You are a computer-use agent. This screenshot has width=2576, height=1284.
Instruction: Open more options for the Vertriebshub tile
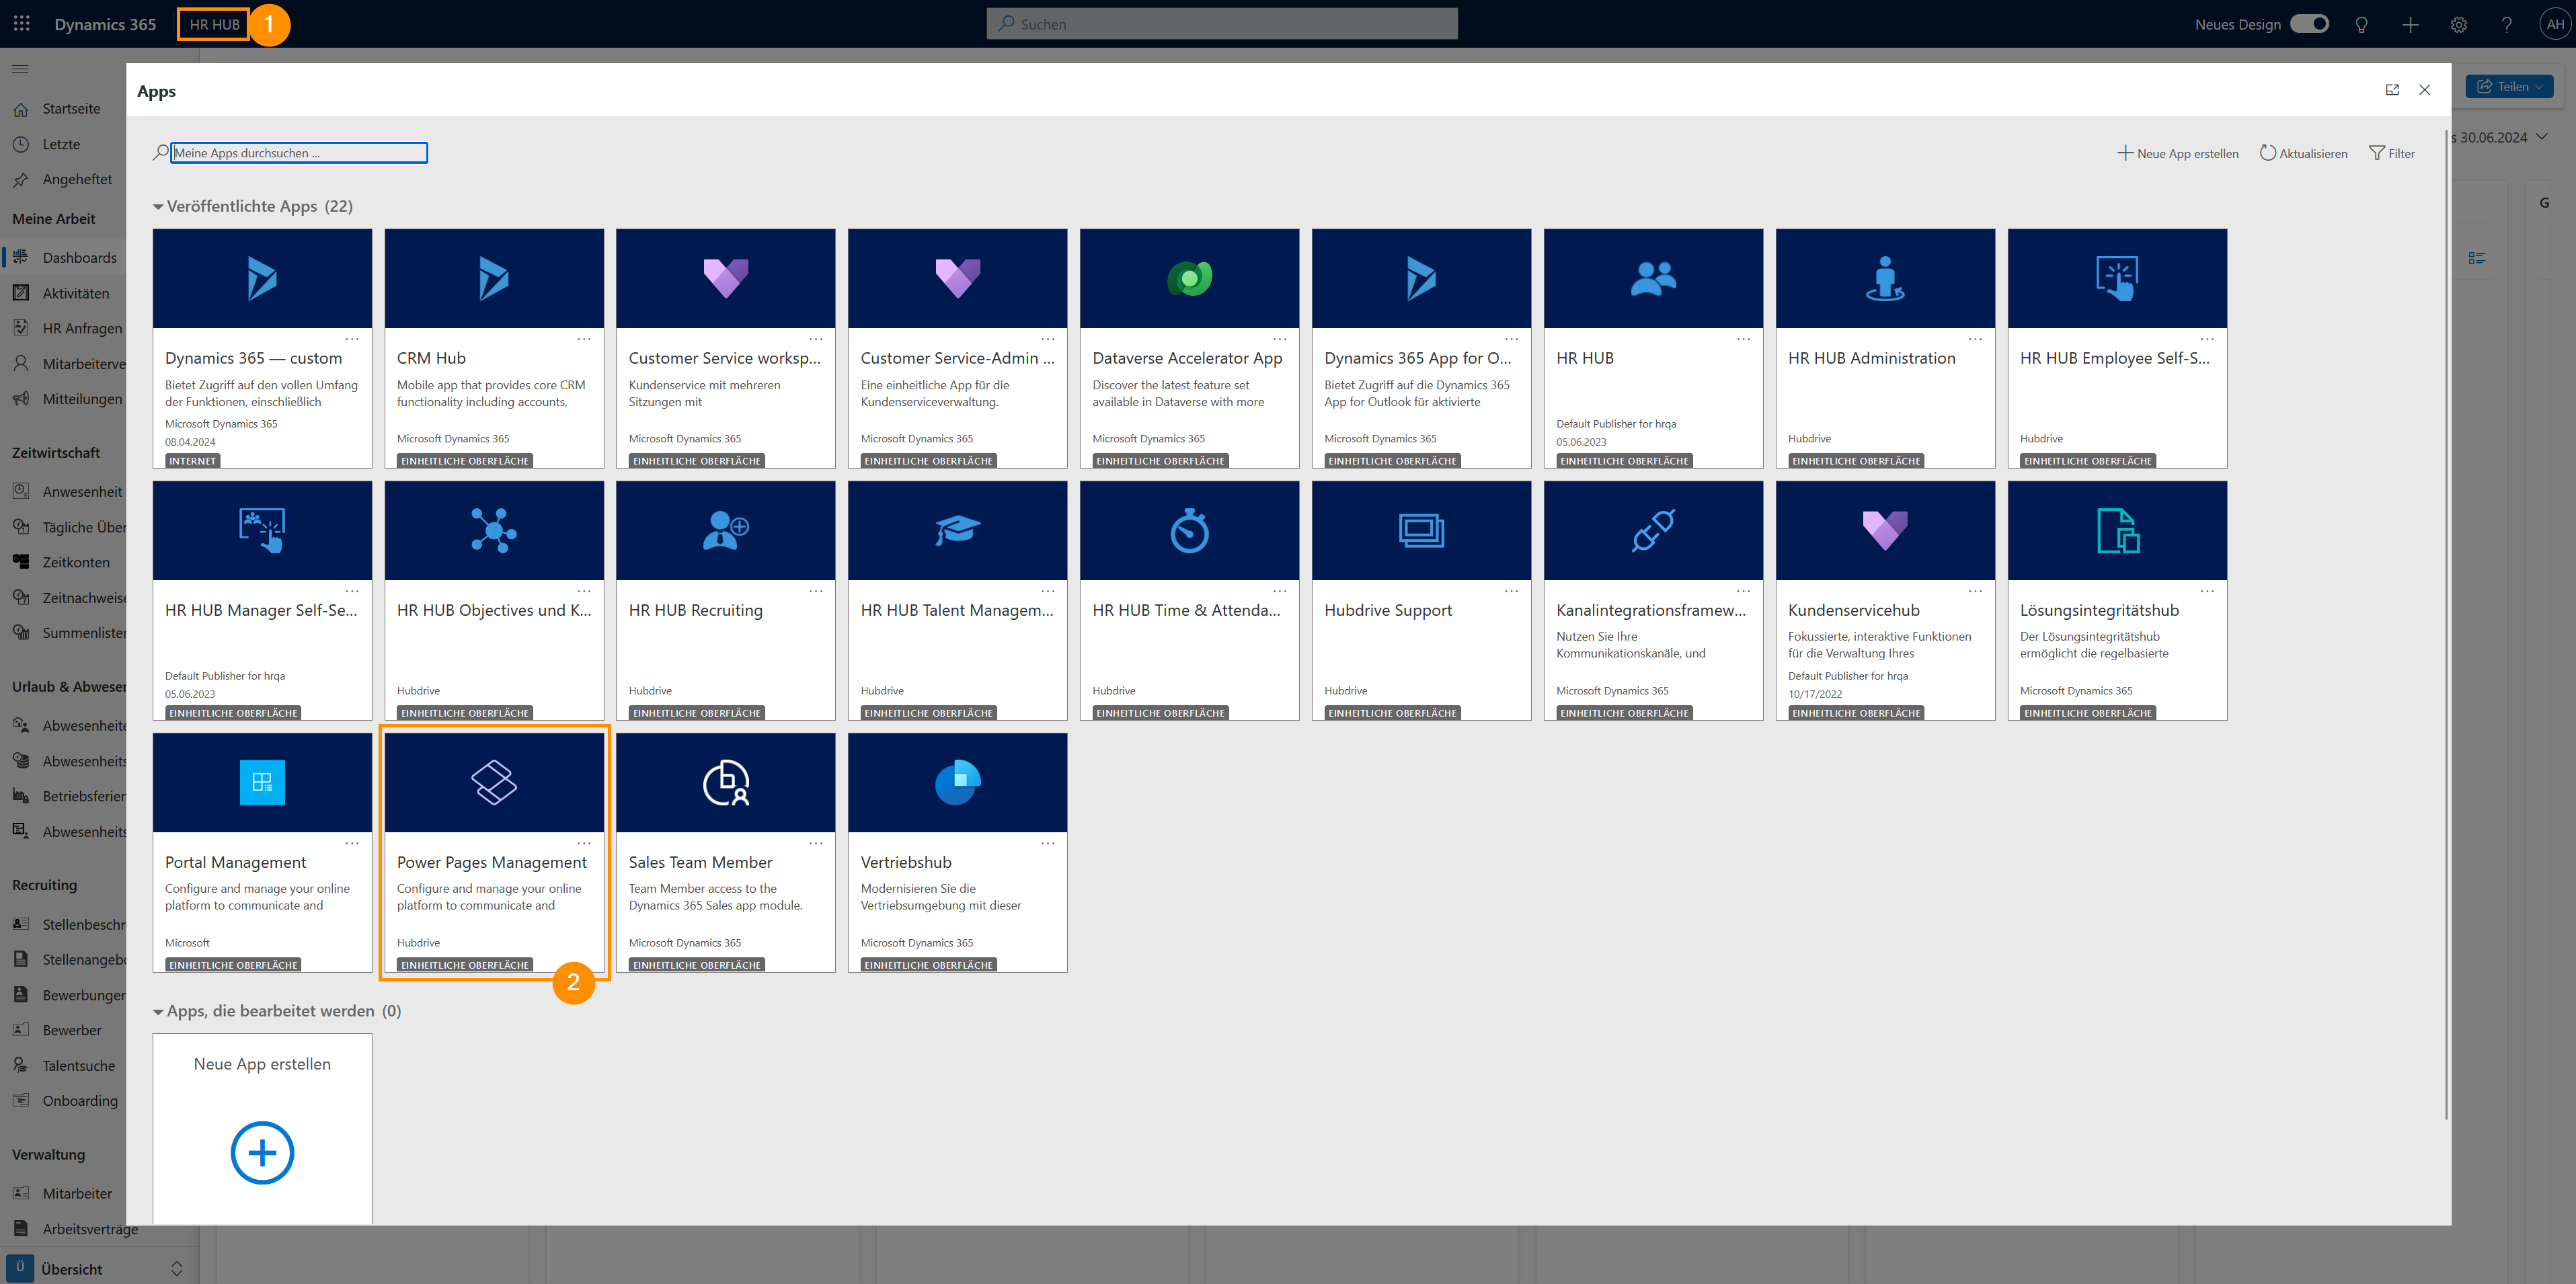coord(1048,843)
